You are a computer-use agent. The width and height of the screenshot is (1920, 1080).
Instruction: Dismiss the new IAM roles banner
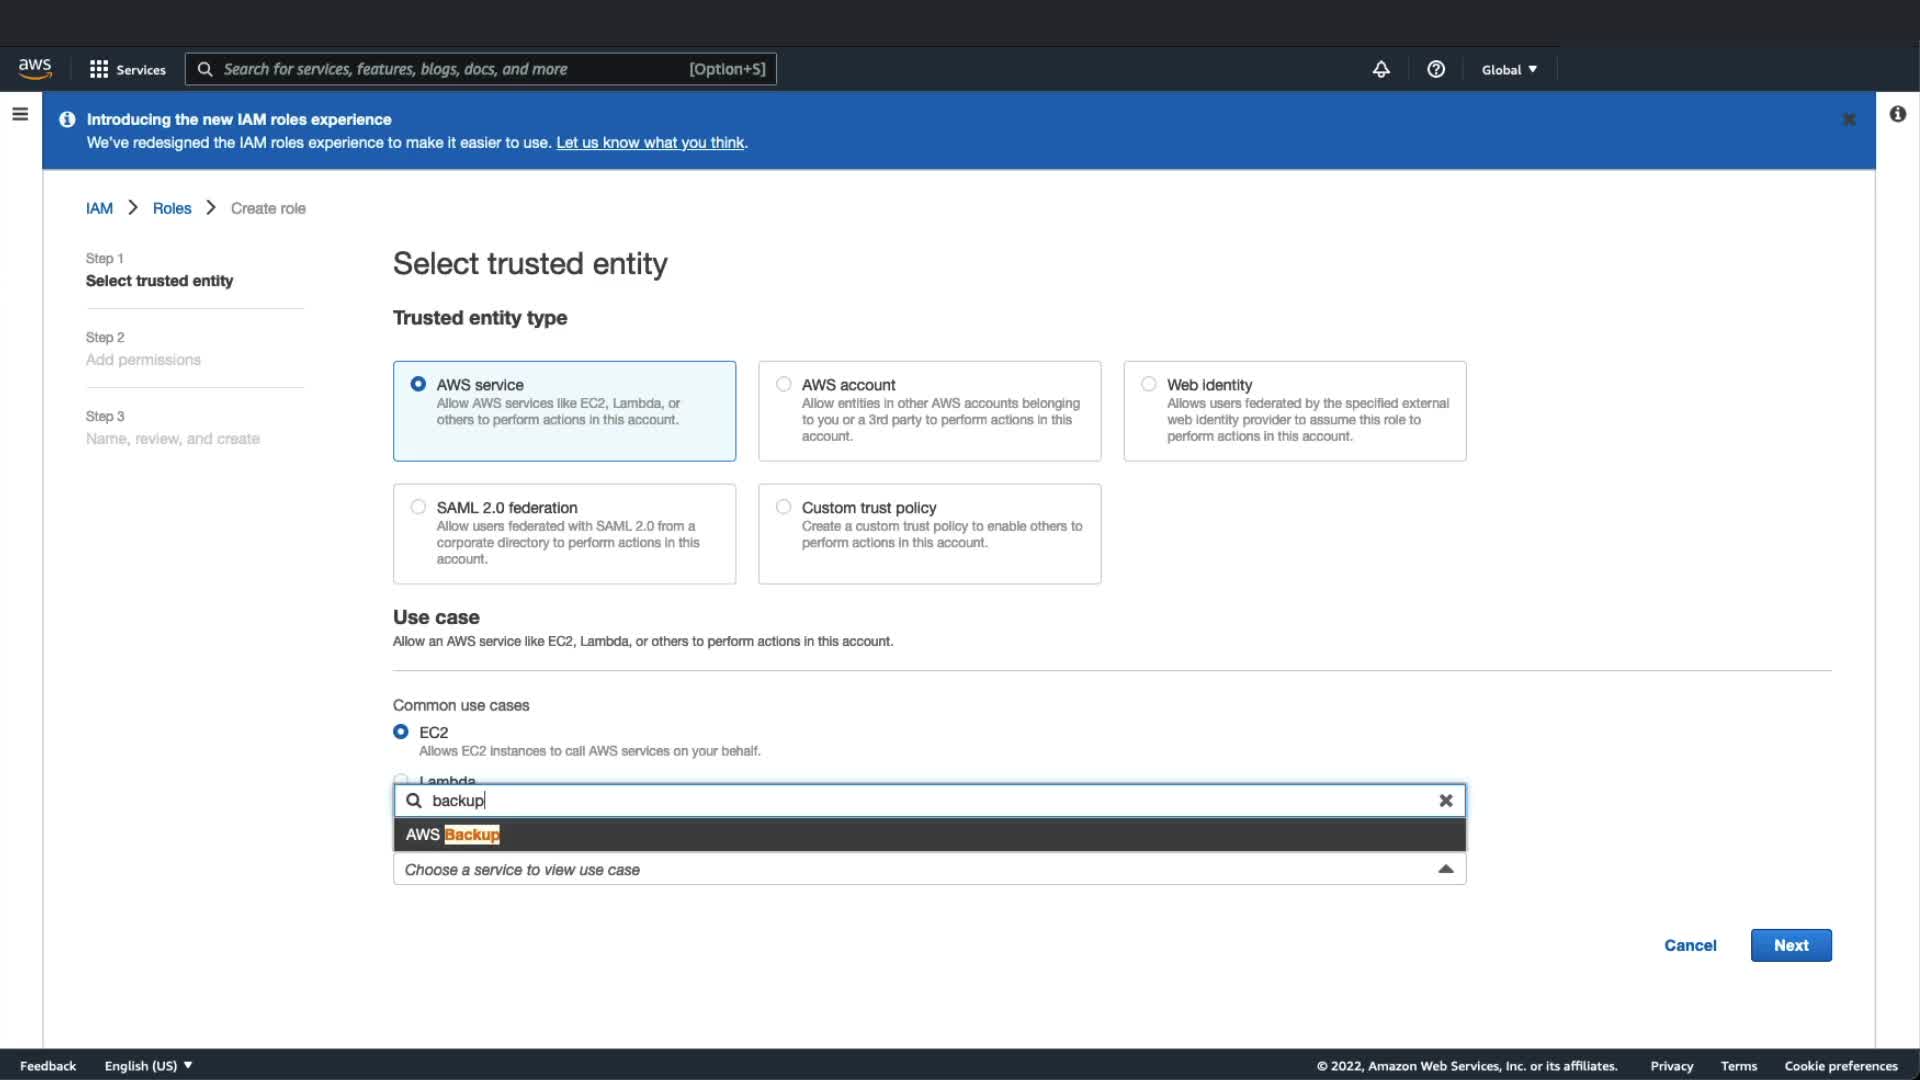point(1848,119)
